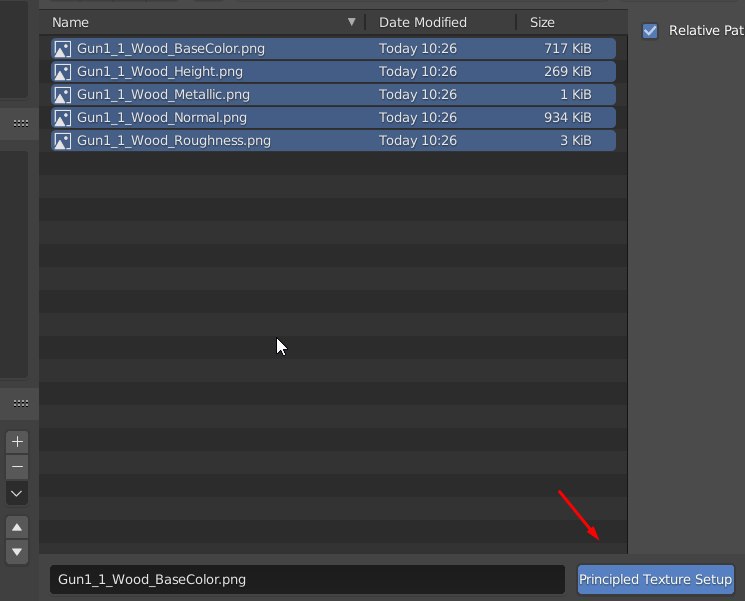Click the 717 KiB size value
The height and width of the screenshot is (601, 745).
pyautogui.click(x=568, y=48)
